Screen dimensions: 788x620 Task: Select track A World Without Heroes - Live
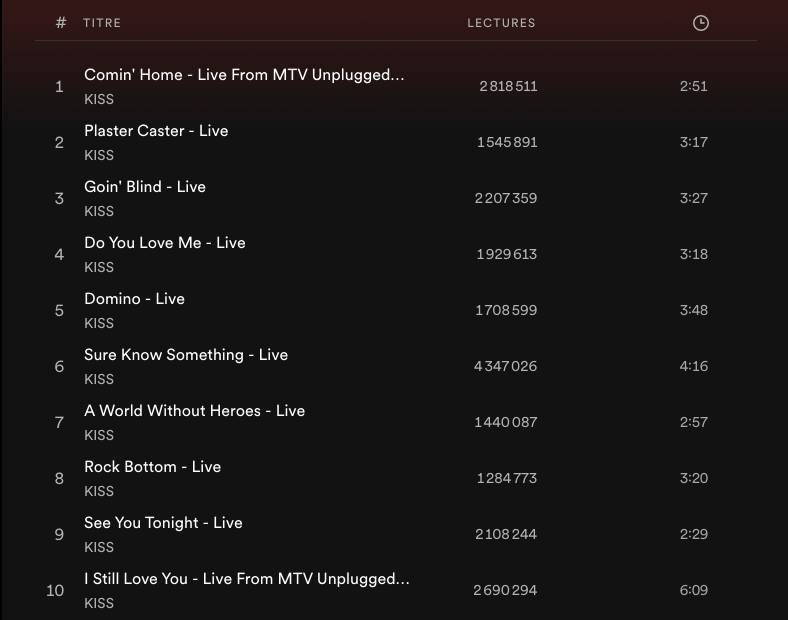tap(194, 411)
